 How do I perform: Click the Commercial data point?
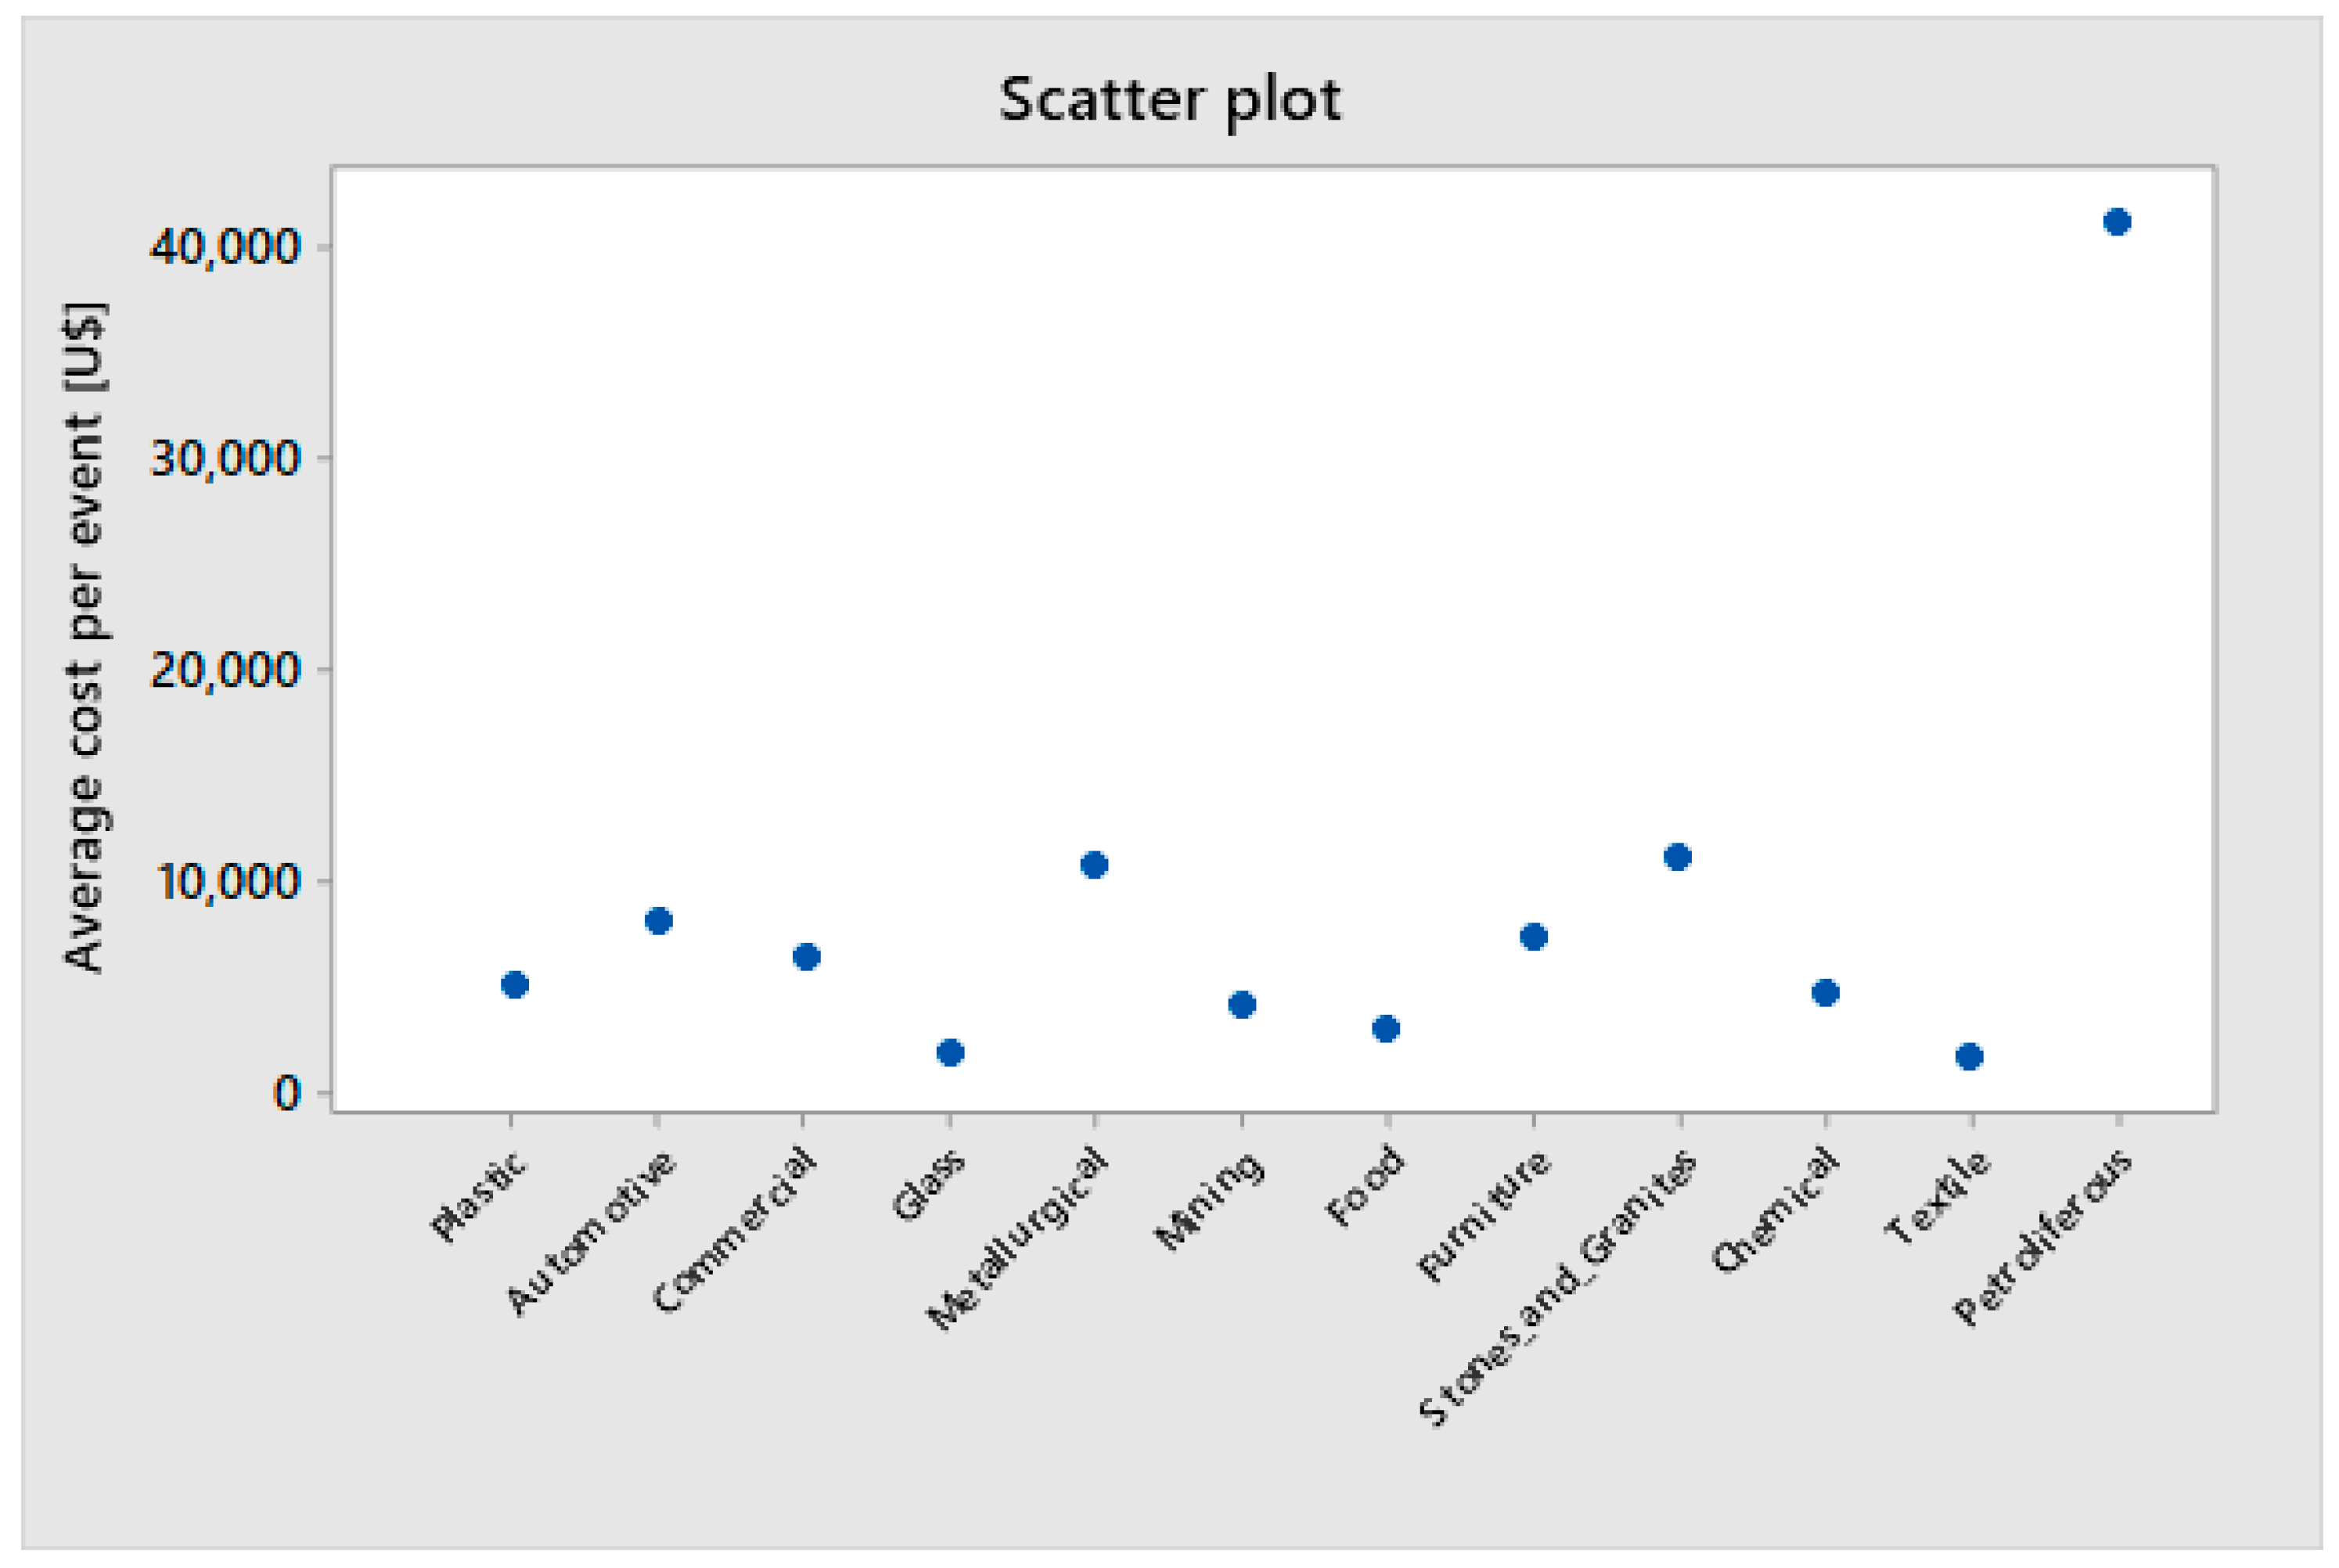point(806,957)
